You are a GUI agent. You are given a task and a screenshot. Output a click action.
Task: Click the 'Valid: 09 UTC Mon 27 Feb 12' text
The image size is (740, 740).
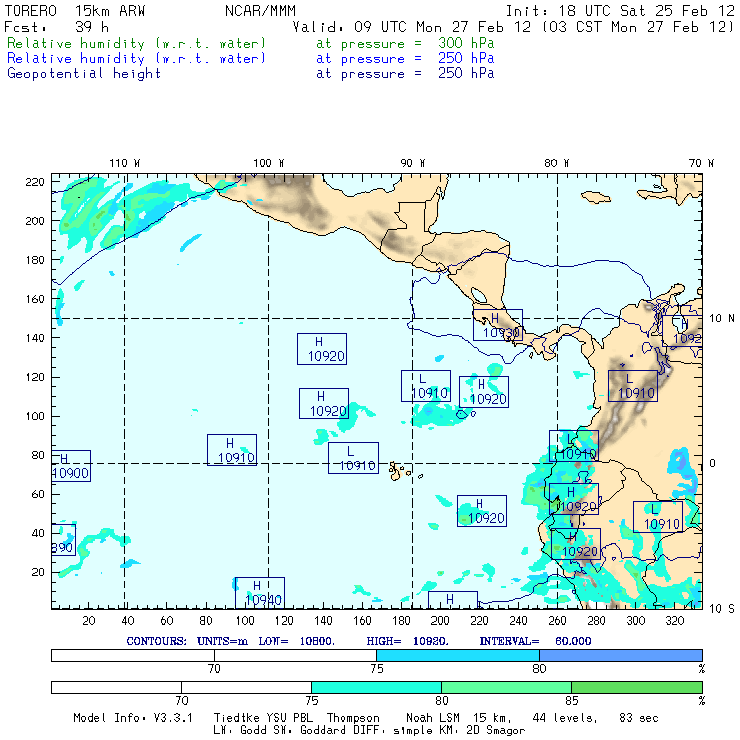(412, 27)
